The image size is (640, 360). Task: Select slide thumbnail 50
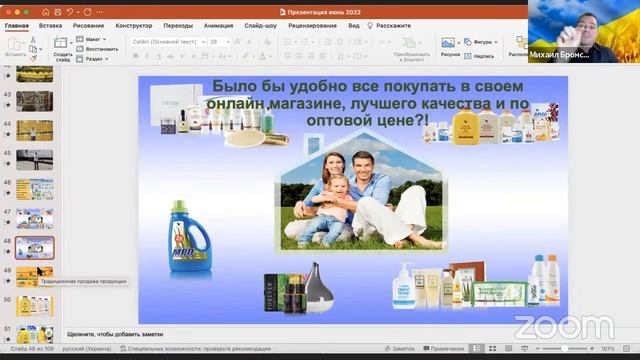pyautogui.click(x=35, y=307)
